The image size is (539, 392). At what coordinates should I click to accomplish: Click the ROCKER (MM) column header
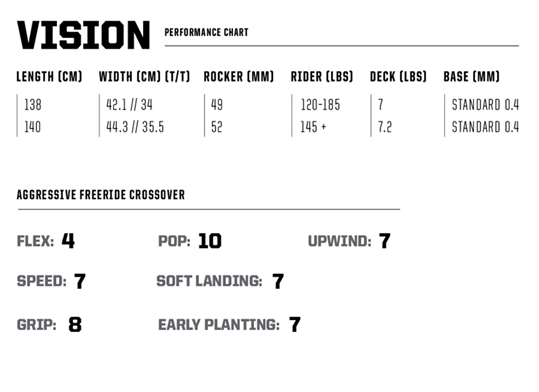[239, 76]
